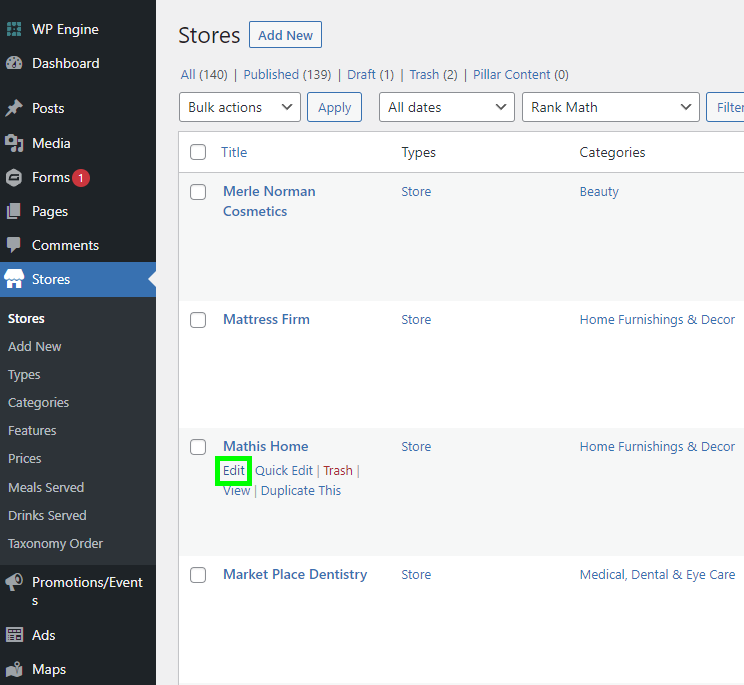Click the Posts pushpin icon
Viewport: 744px width, 685px height.
pos(14,108)
